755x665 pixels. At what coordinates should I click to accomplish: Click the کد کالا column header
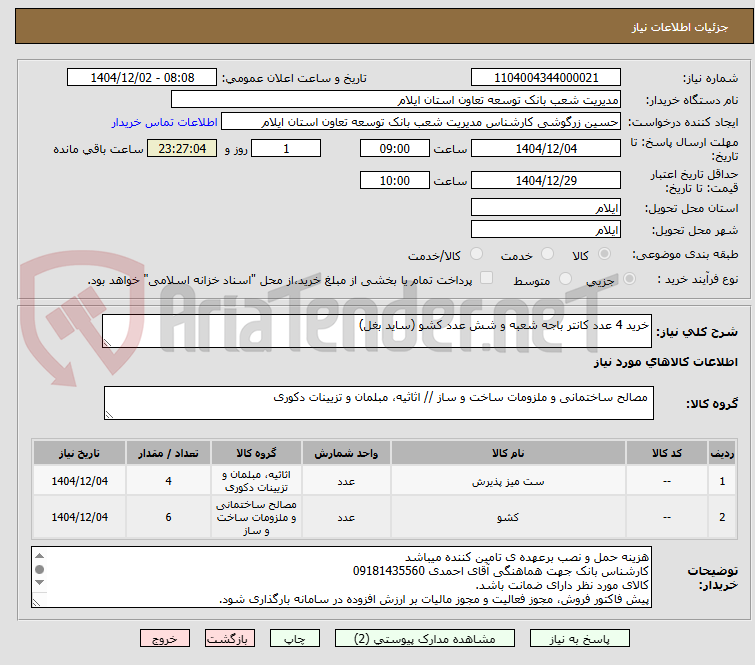[666, 453]
